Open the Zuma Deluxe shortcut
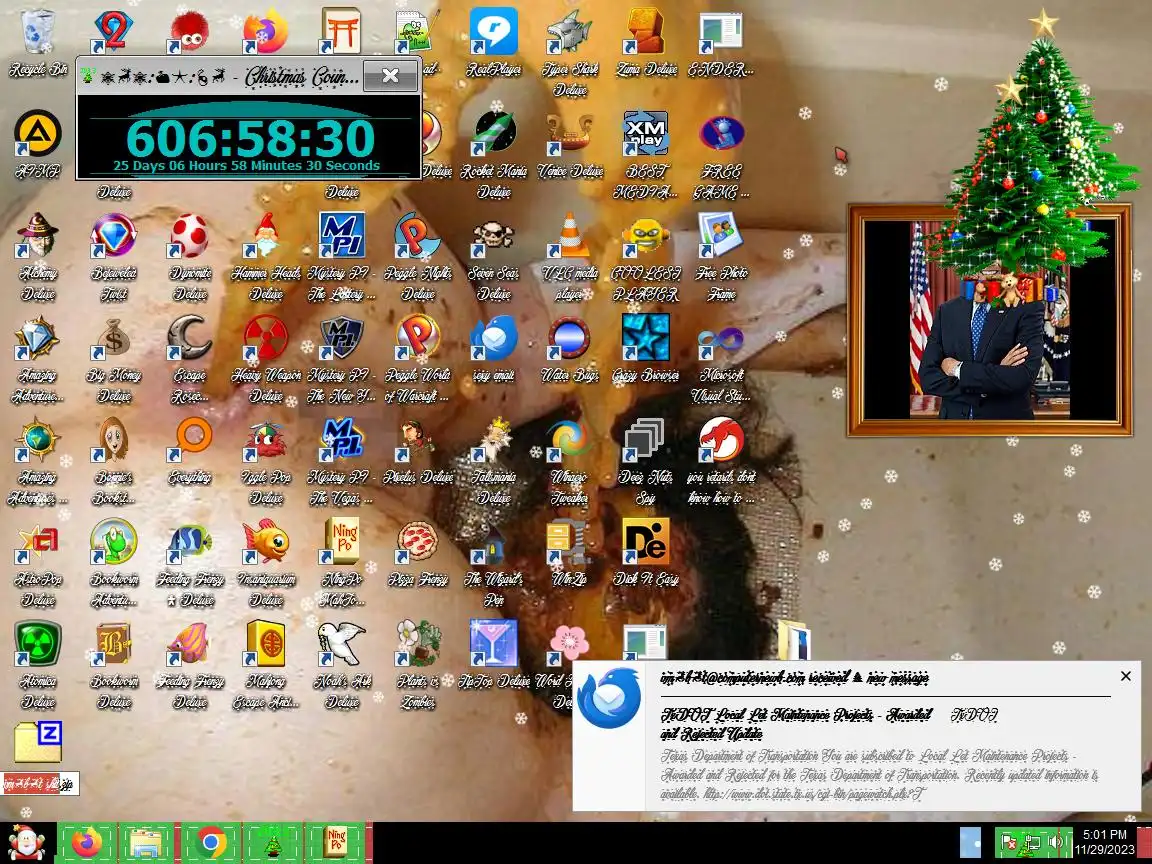 647,43
